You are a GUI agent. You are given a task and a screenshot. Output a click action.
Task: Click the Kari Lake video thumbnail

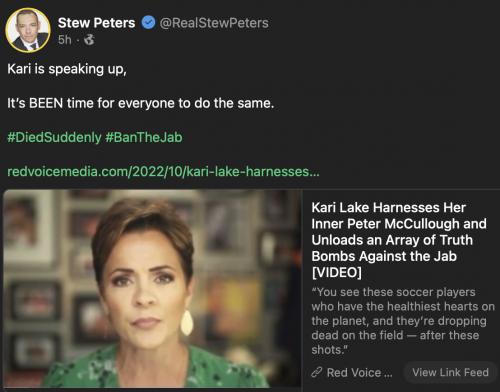(x=152, y=289)
